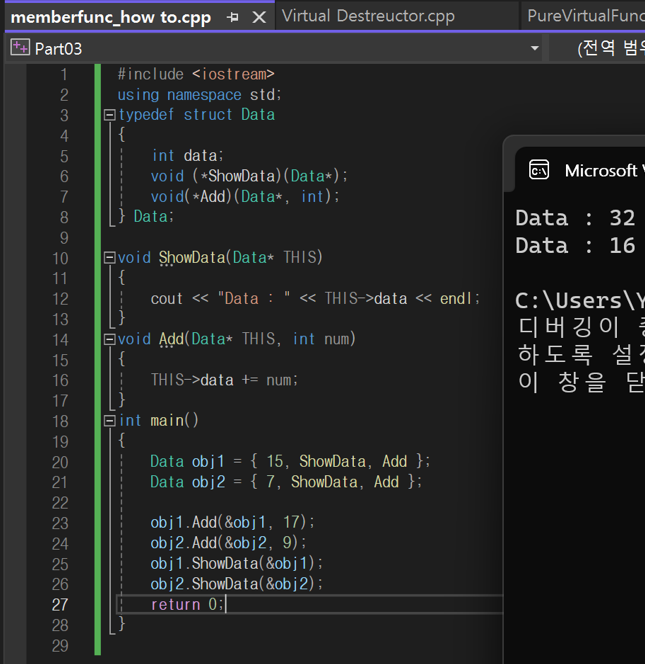Open the Part03 project dropdown
The width and height of the screenshot is (645, 664).
click(534, 48)
